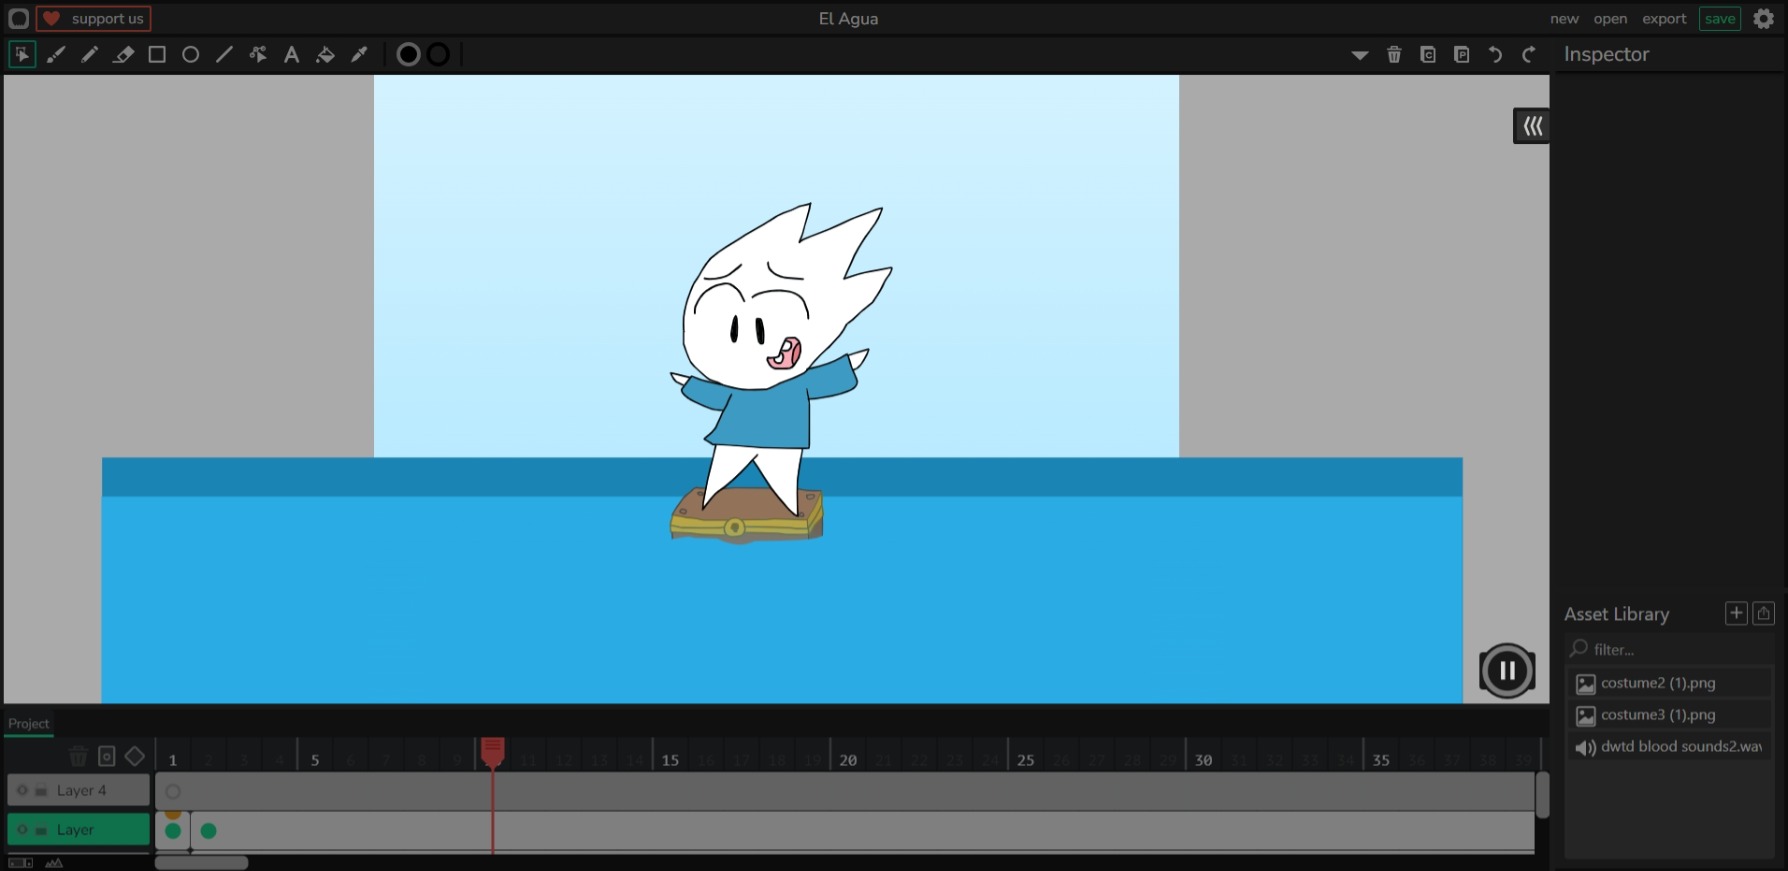Screen dimensions: 1788x871
Task: Click the export menu item
Action: coord(1664,18)
